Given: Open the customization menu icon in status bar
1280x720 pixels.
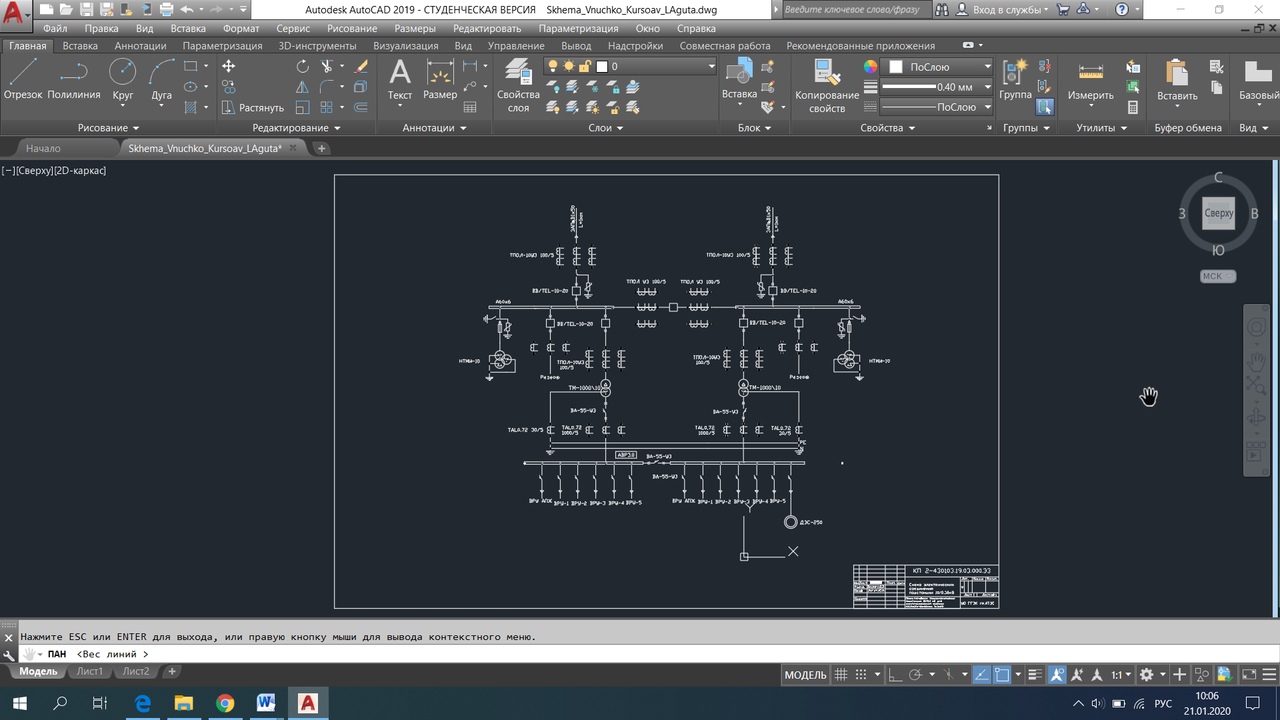Looking at the screenshot, I should coord(1271,675).
